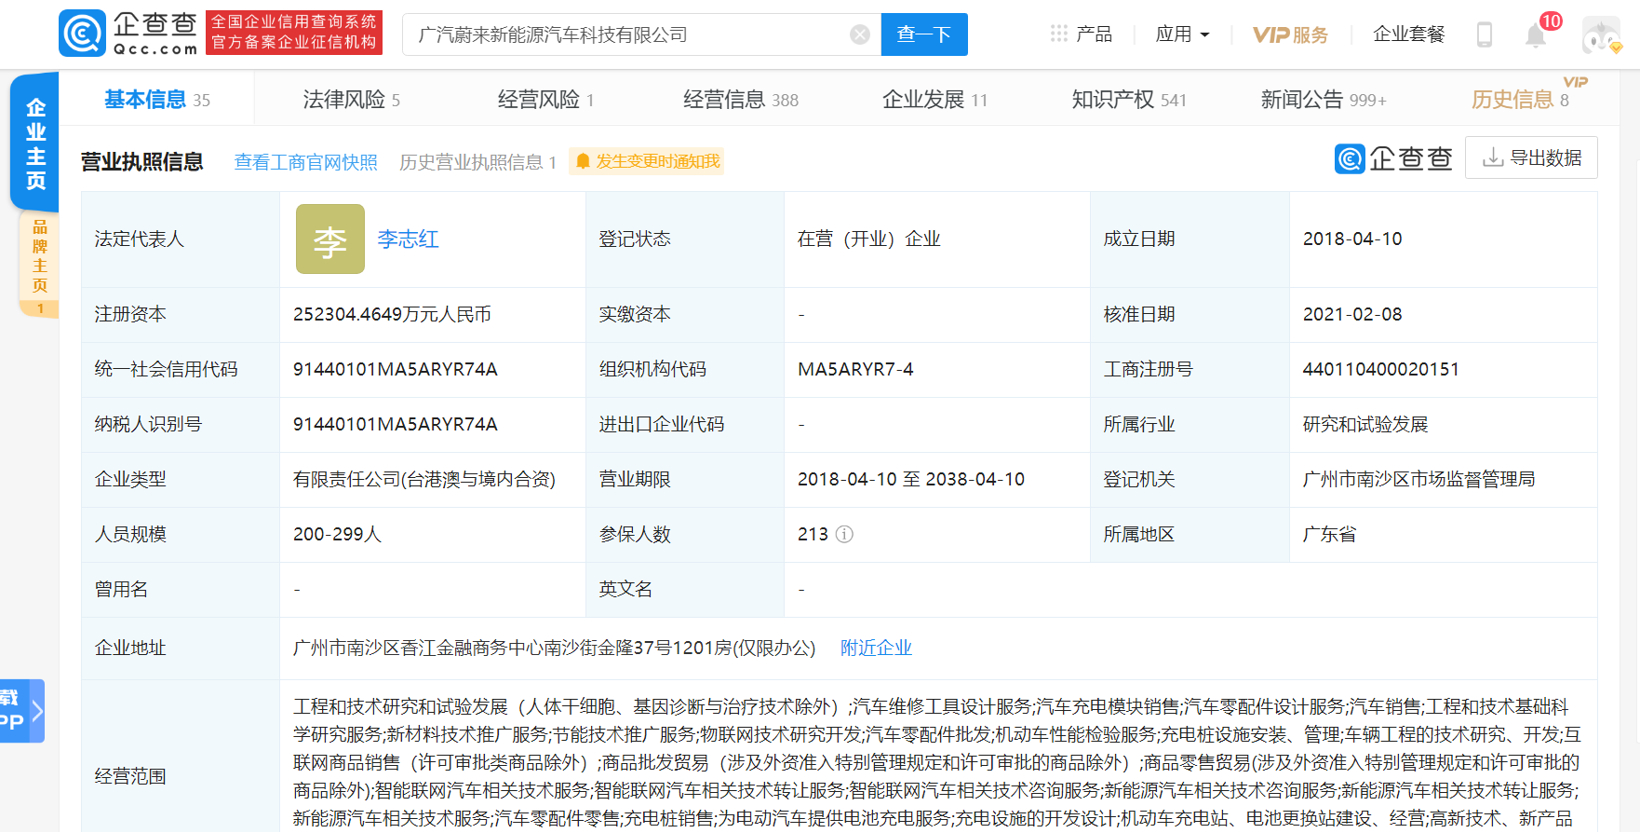Select the 经营信息 tab

pyautogui.click(x=740, y=99)
